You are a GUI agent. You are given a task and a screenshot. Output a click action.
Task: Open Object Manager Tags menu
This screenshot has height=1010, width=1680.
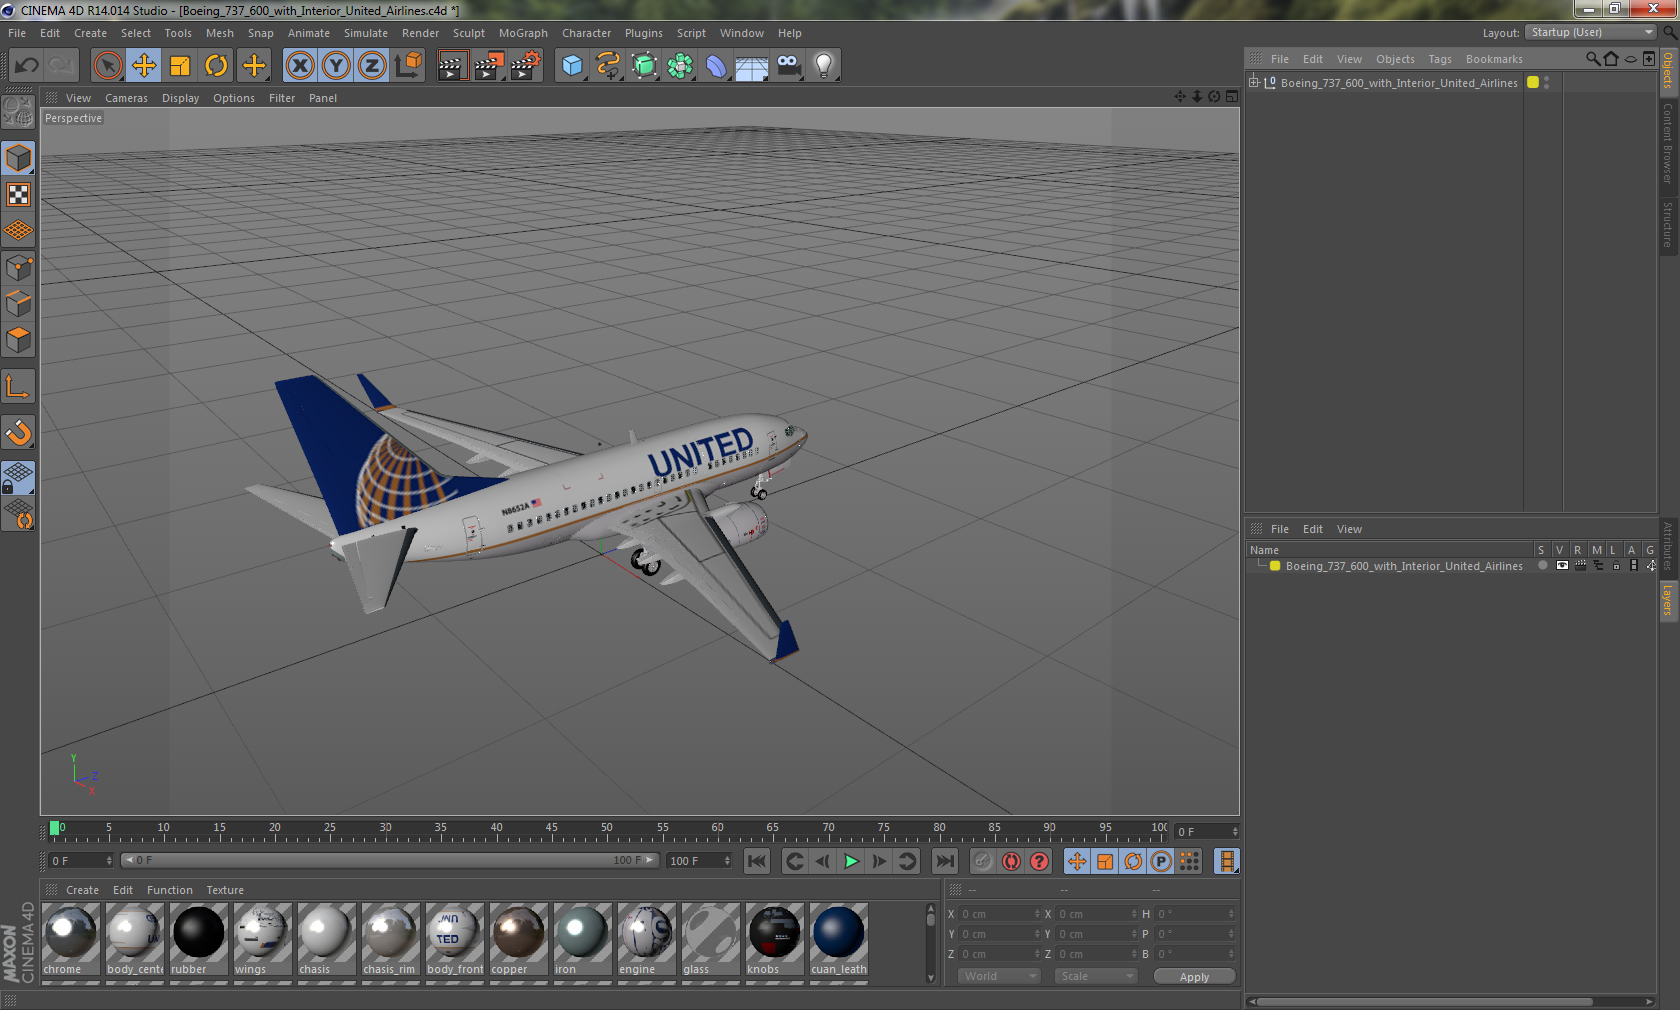(1439, 59)
